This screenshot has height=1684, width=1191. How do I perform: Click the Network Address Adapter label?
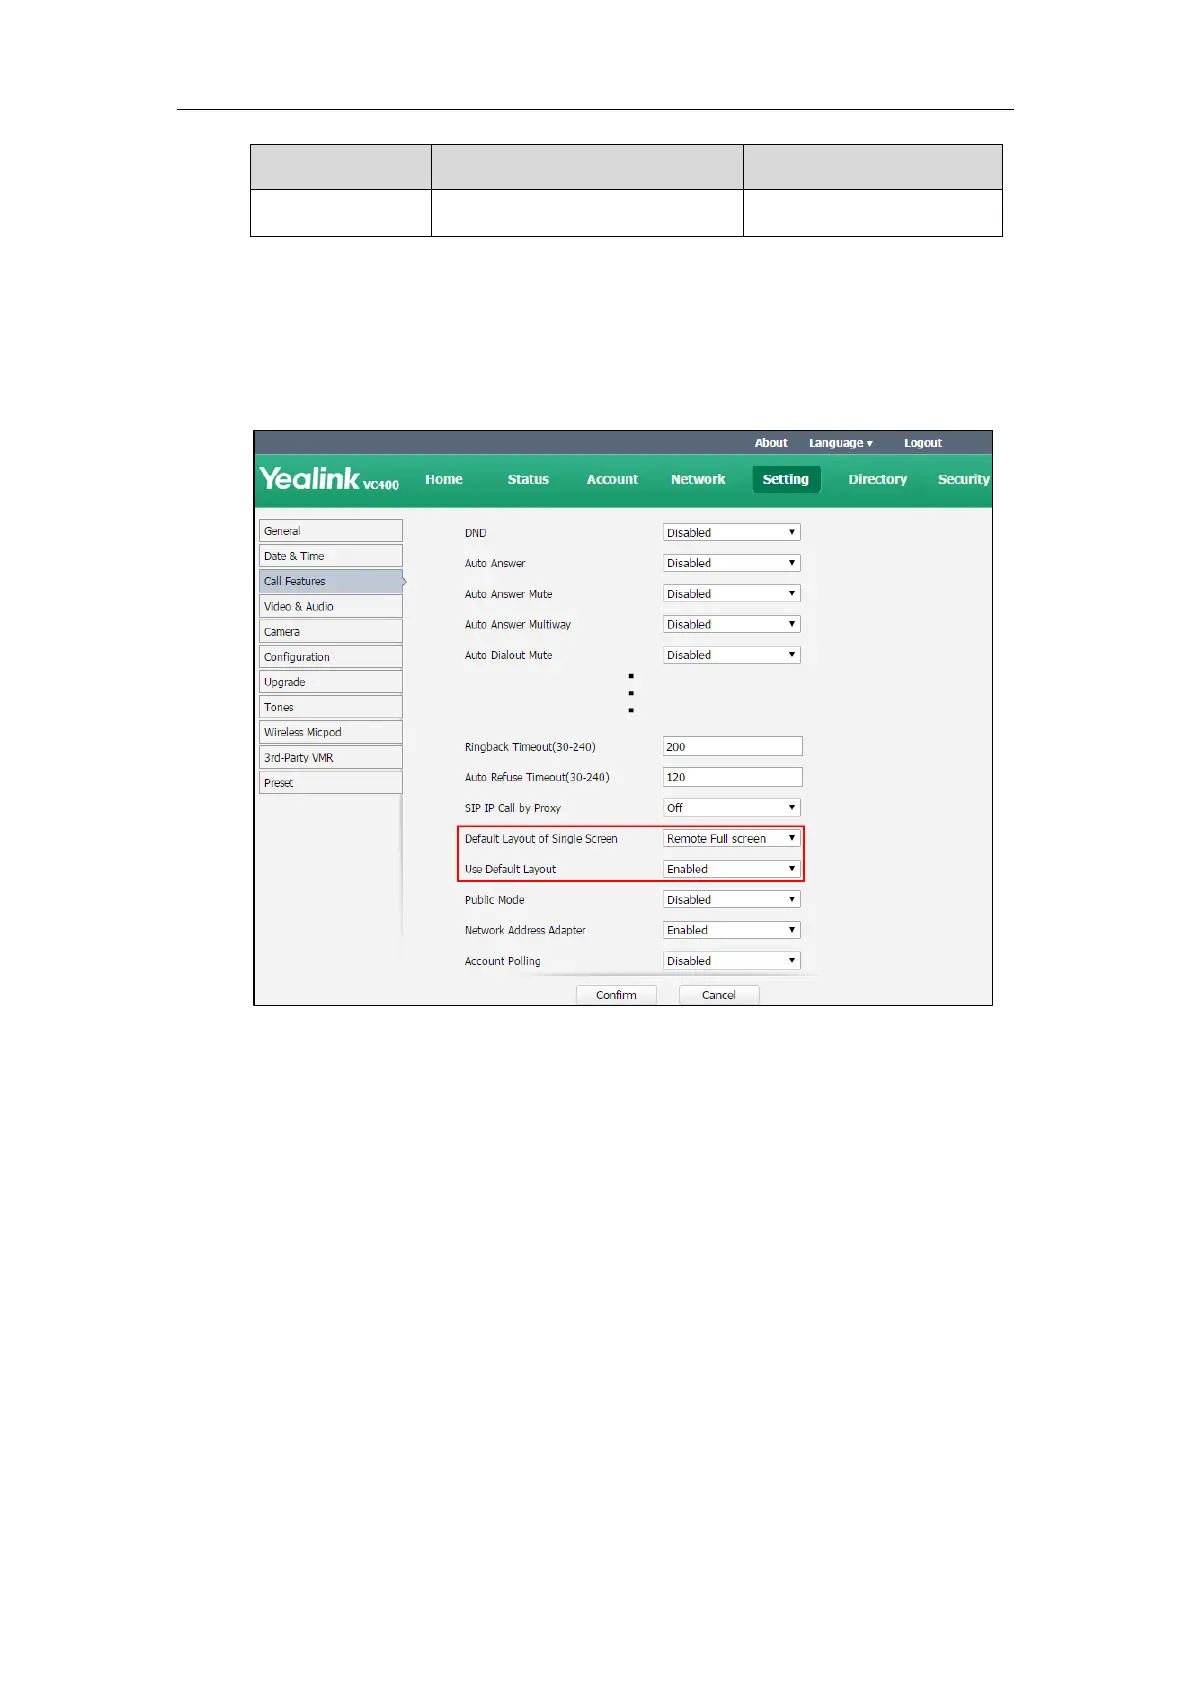525,930
